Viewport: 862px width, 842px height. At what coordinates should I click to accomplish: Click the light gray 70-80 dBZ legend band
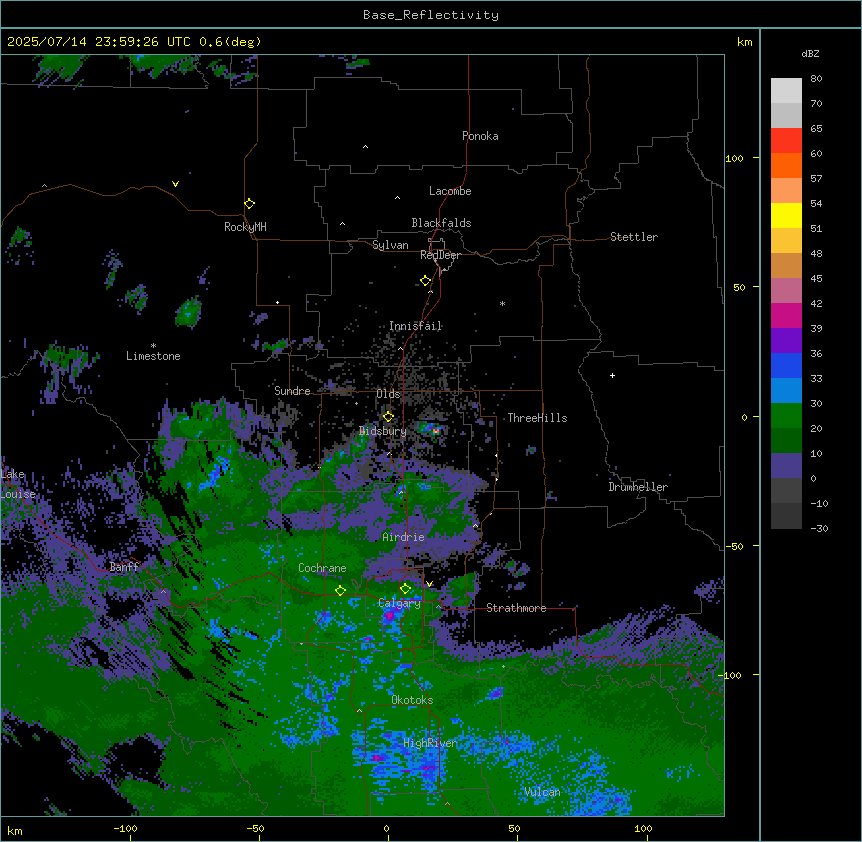pos(786,91)
